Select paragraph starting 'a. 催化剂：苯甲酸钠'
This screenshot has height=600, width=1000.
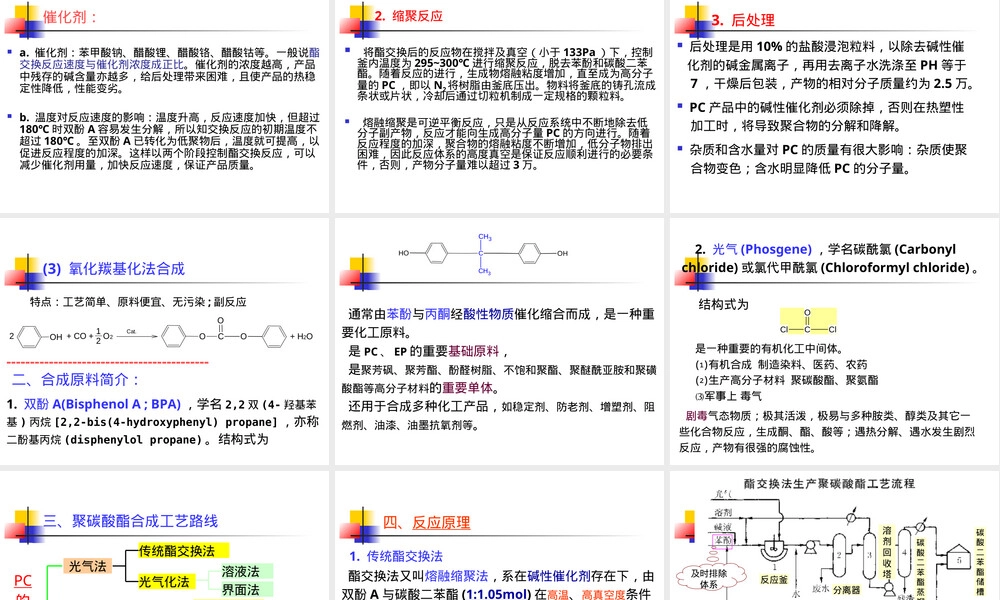(169, 70)
